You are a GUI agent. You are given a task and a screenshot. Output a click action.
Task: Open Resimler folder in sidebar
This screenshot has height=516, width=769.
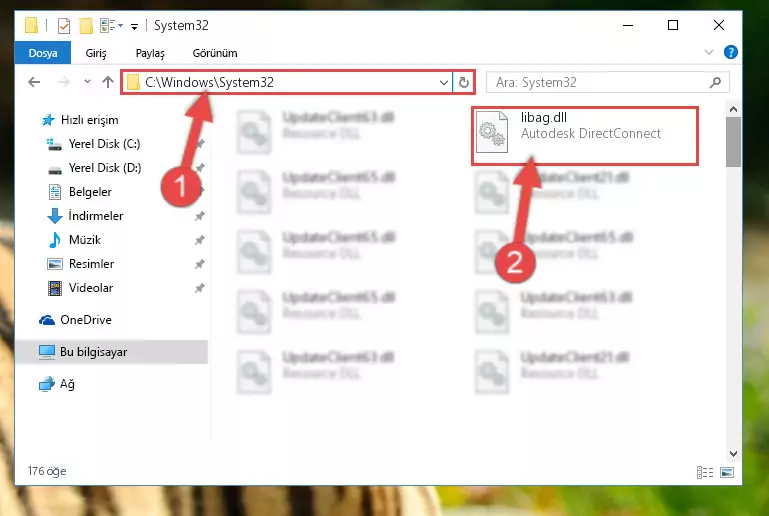tap(91, 264)
